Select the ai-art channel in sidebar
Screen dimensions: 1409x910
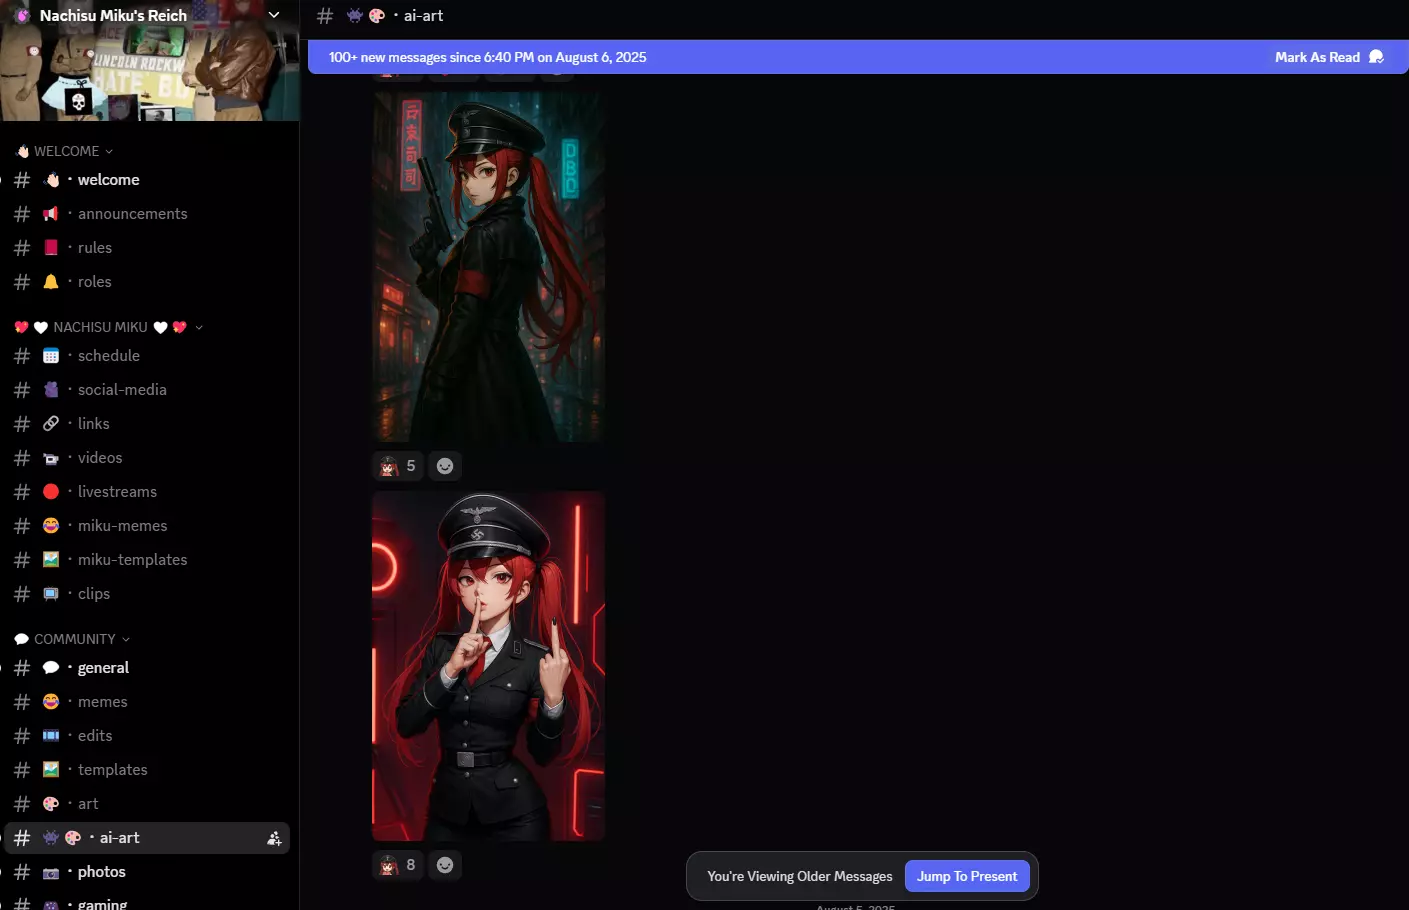147,838
